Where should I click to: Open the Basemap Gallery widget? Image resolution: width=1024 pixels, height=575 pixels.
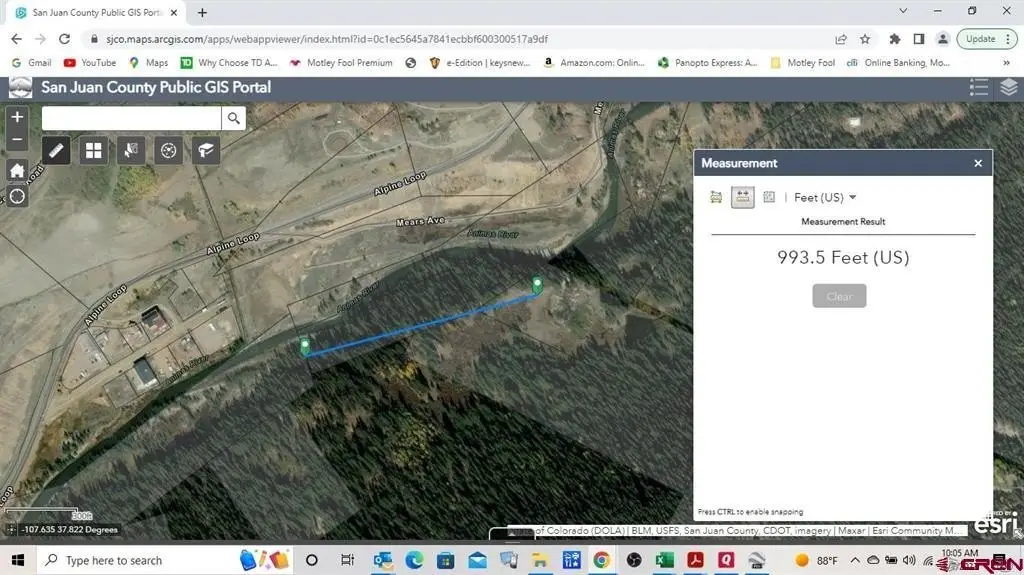[x=94, y=151]
